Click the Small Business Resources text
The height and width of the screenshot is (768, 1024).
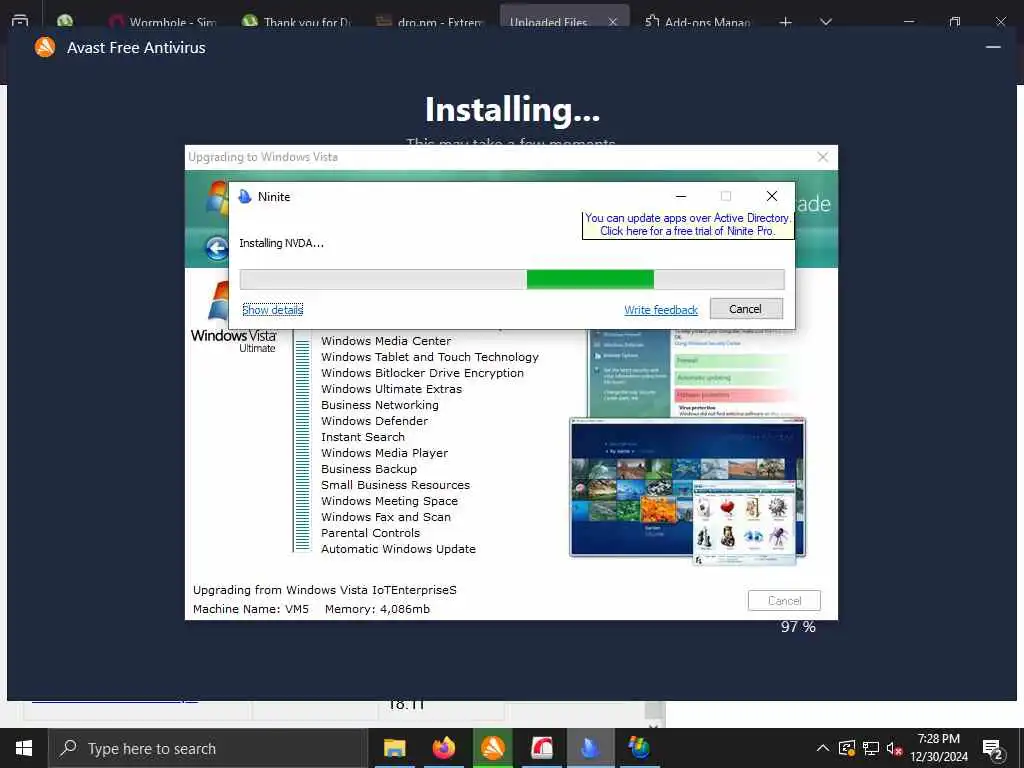coord(396,485)
